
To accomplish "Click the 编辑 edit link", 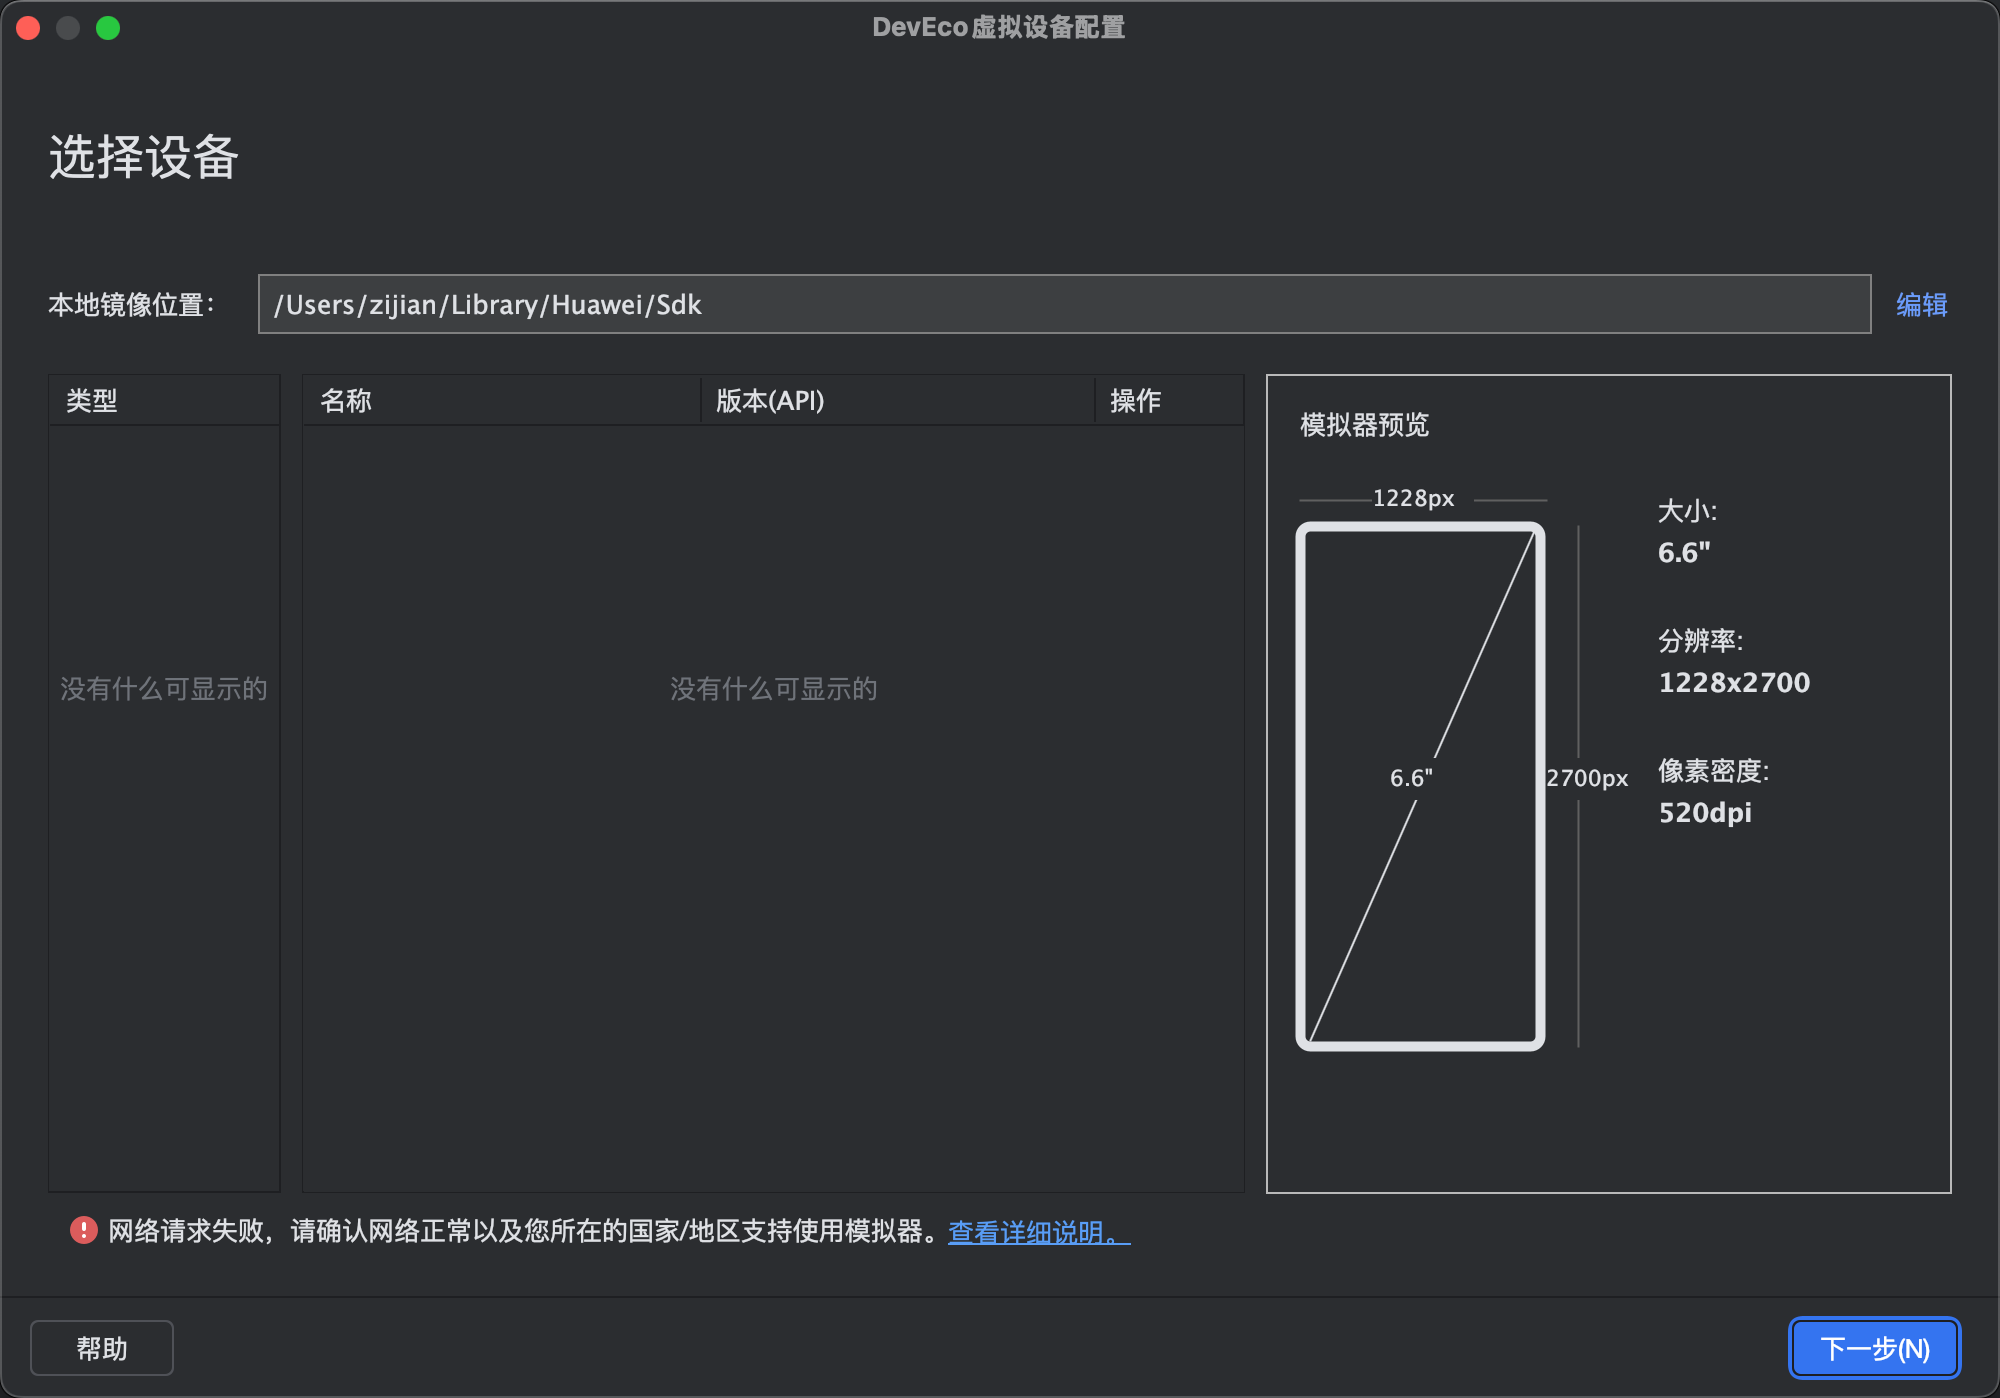I will 1921,305.
